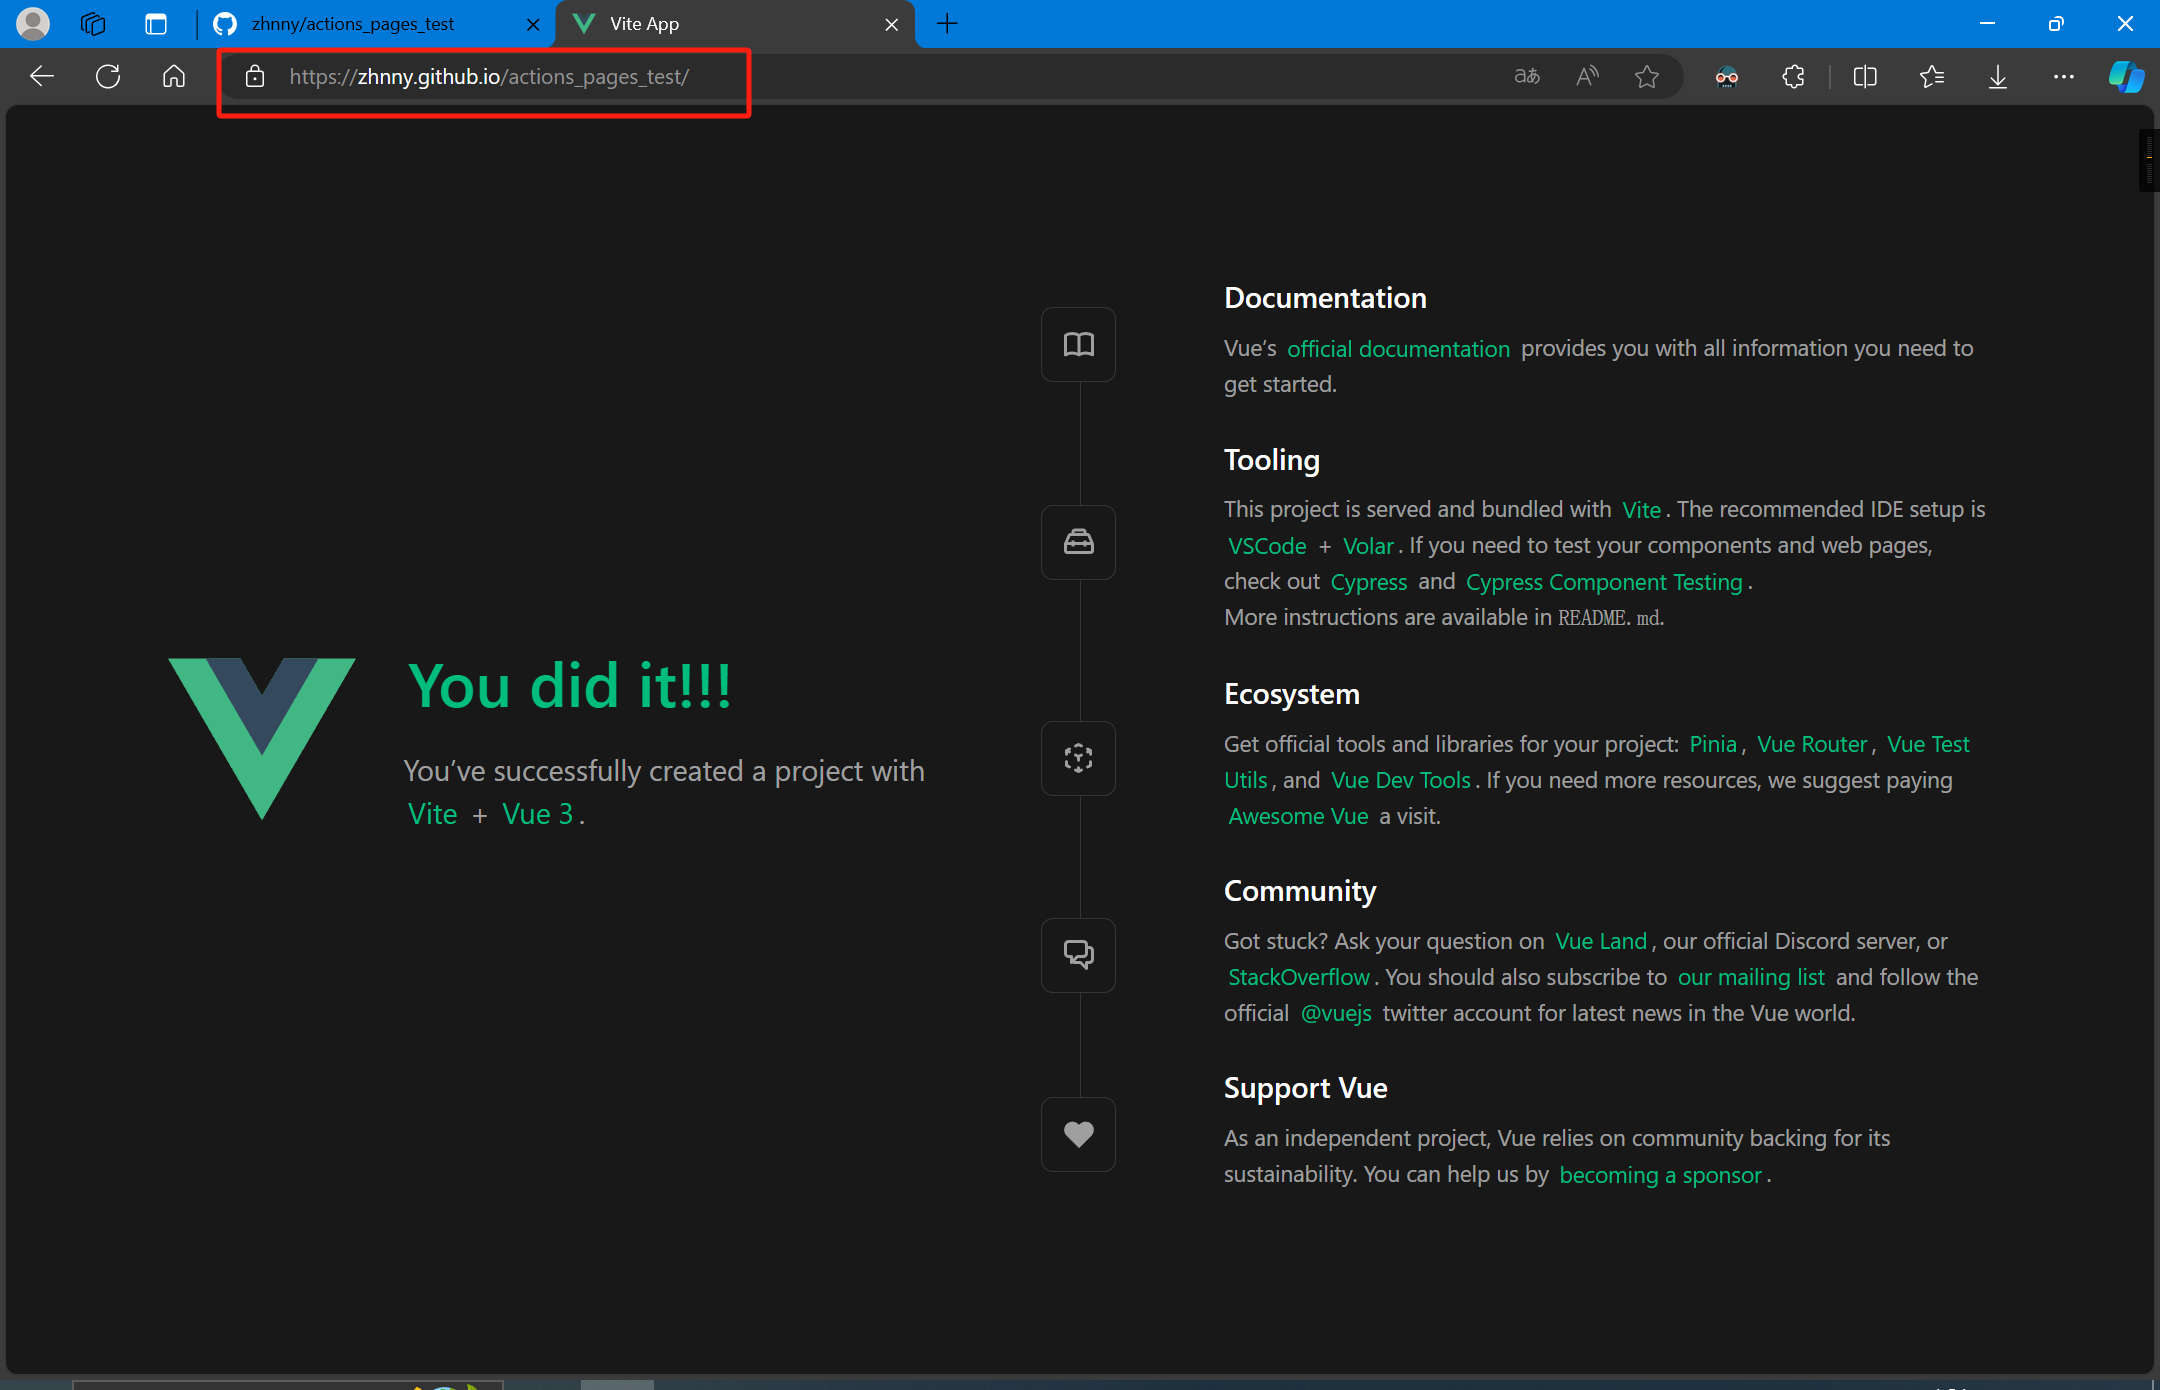Click the page's vertical scrollbar thumb

pos(2148,160)
